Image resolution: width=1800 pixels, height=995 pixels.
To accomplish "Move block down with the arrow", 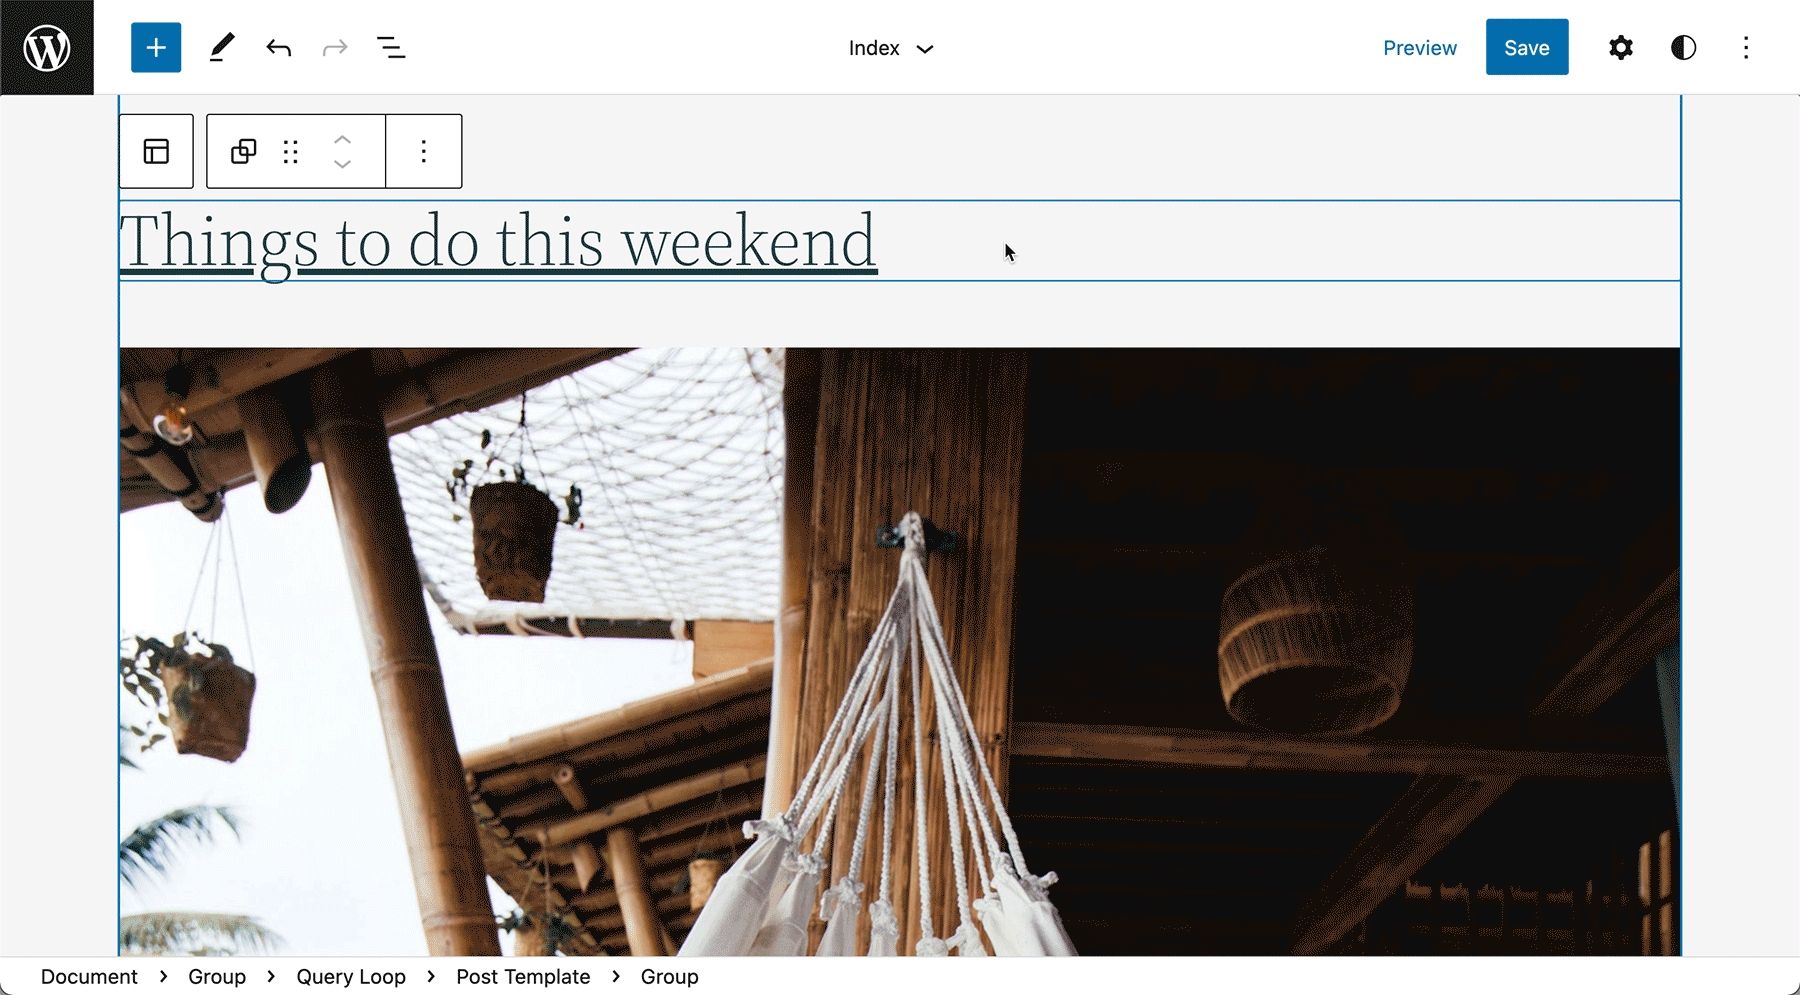I will click(x=342, y=164).
